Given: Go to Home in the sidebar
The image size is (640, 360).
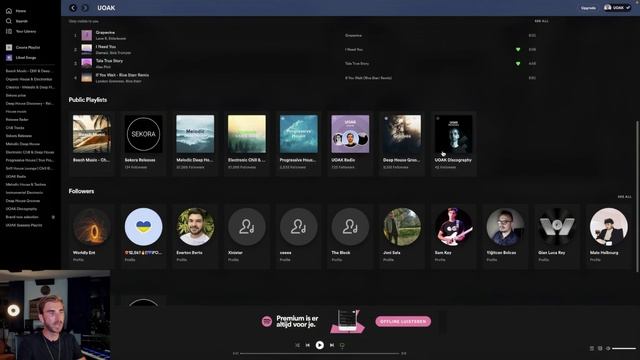Looking at the screenshot, I should [16, 11].
